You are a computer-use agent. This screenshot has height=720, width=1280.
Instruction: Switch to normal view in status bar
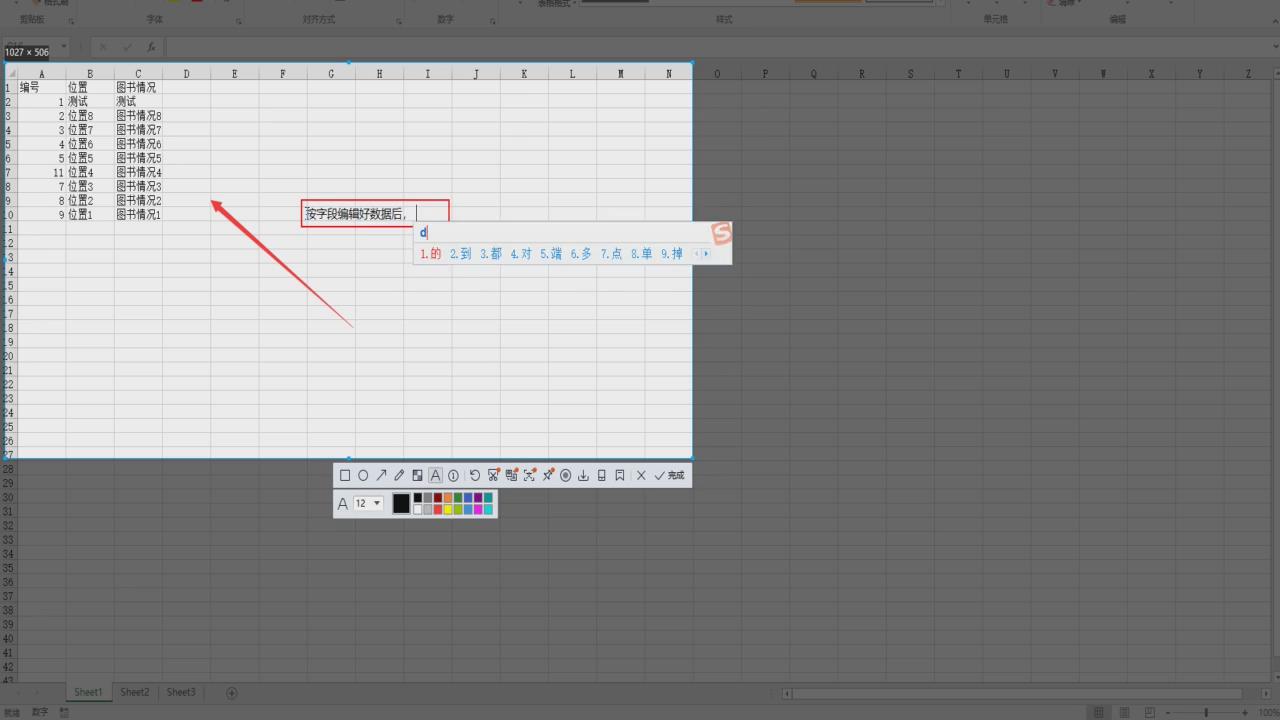click(1099, 712)
